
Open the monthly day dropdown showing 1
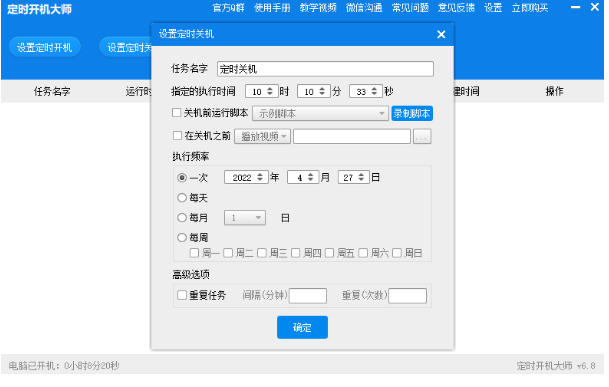click(x=245, y=218)
